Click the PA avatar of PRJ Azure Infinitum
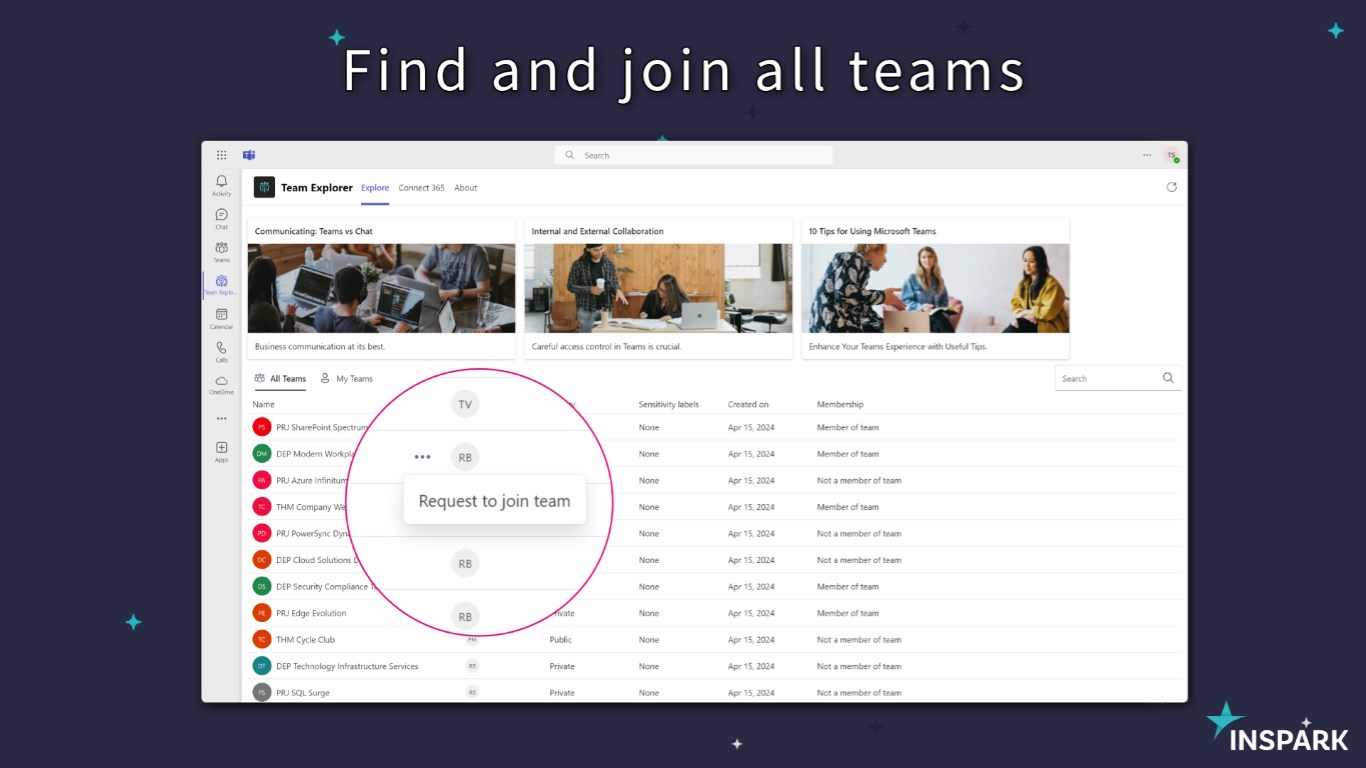Screen dimensions: 1366x768 click(262, 480)
